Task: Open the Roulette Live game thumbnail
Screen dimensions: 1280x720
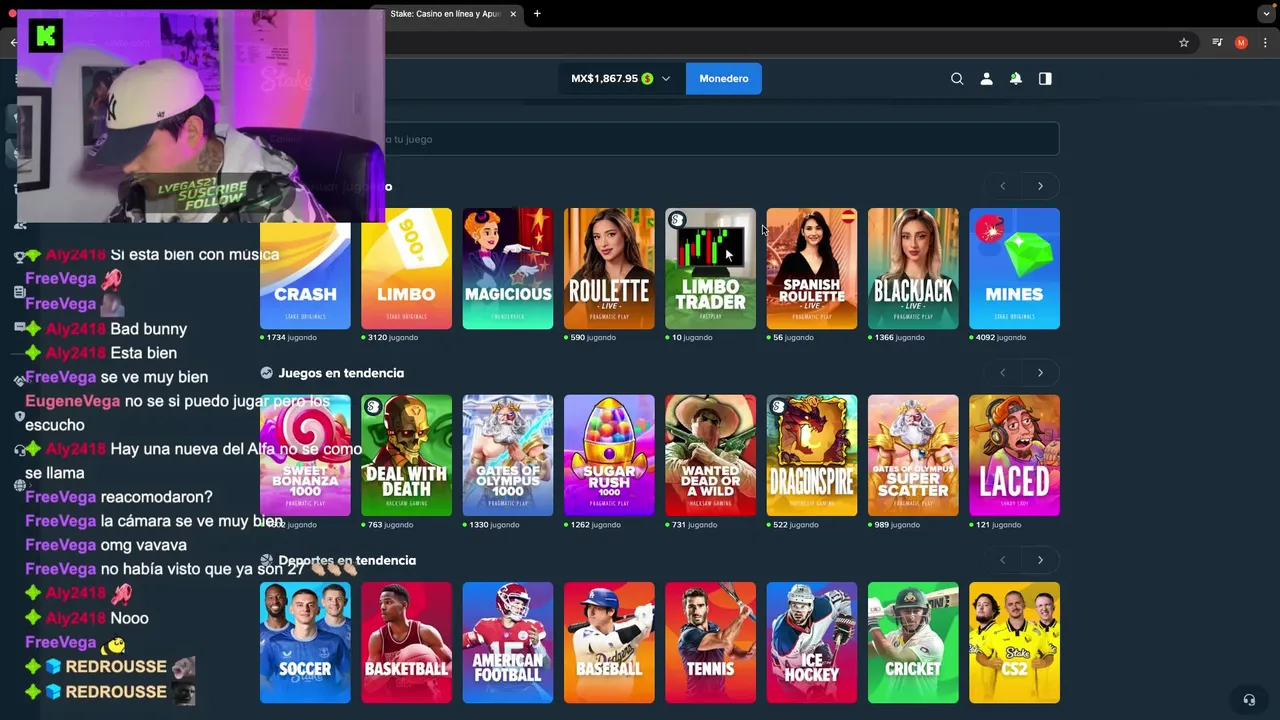Action: click(x=609, y=268)
